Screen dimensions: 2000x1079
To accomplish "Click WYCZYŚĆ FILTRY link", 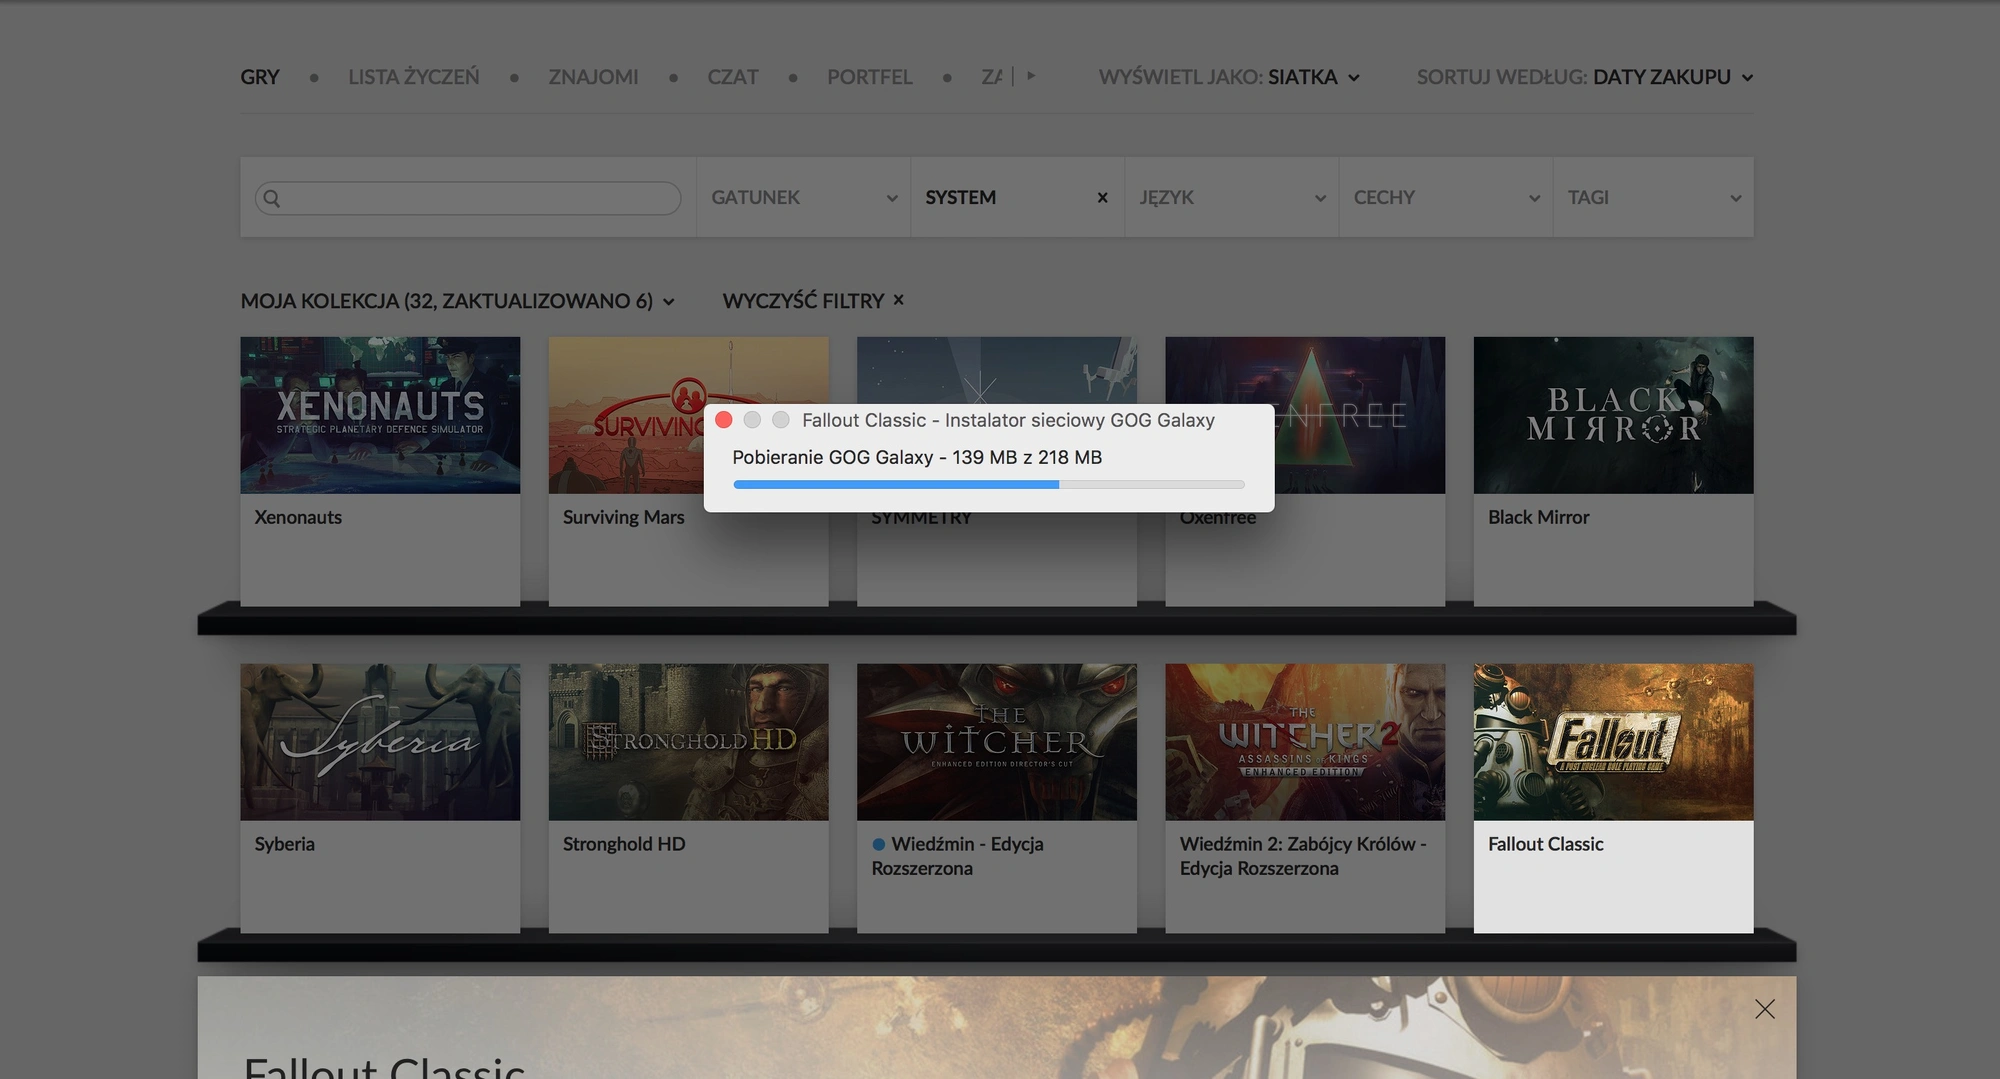I will click(813, 301).
